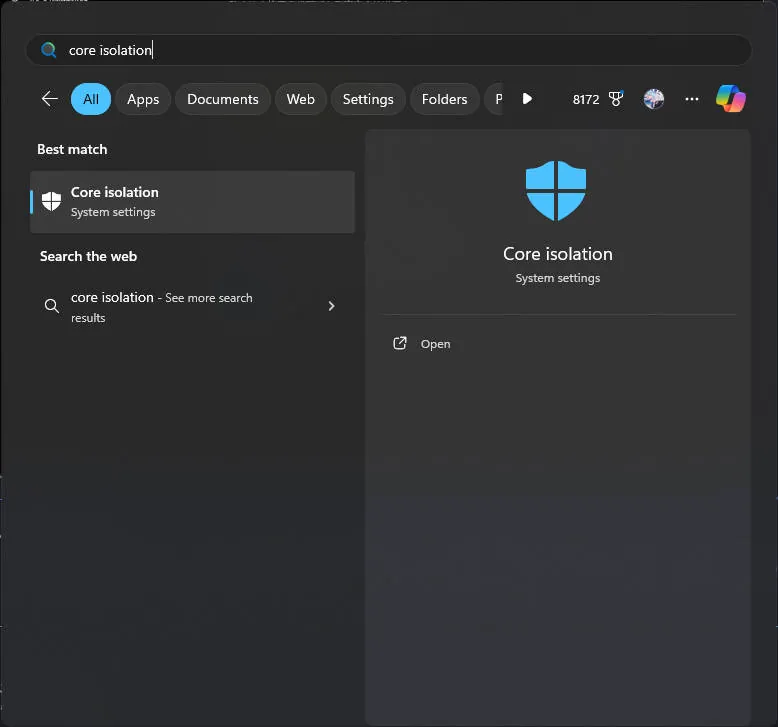
Task: Expand web result with chevron arrow
Action: (x=331, y=306)
